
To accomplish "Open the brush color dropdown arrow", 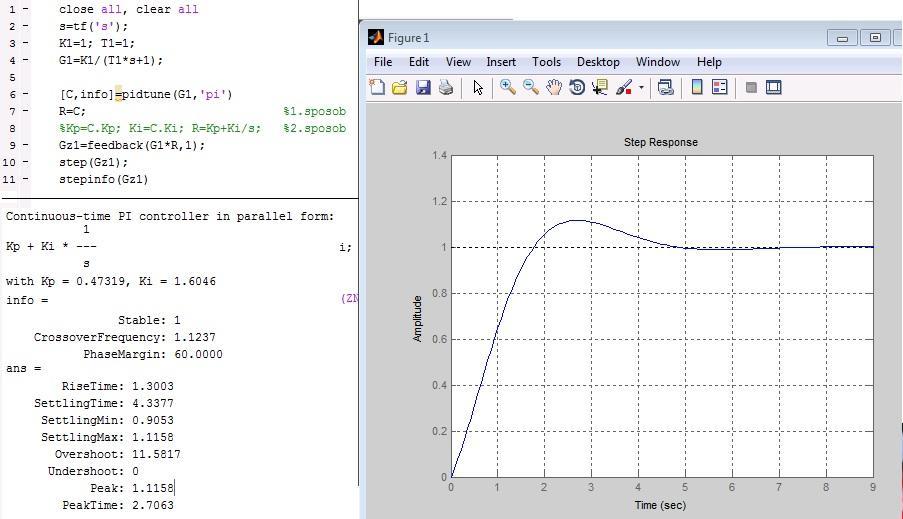I will click(641, 88).
